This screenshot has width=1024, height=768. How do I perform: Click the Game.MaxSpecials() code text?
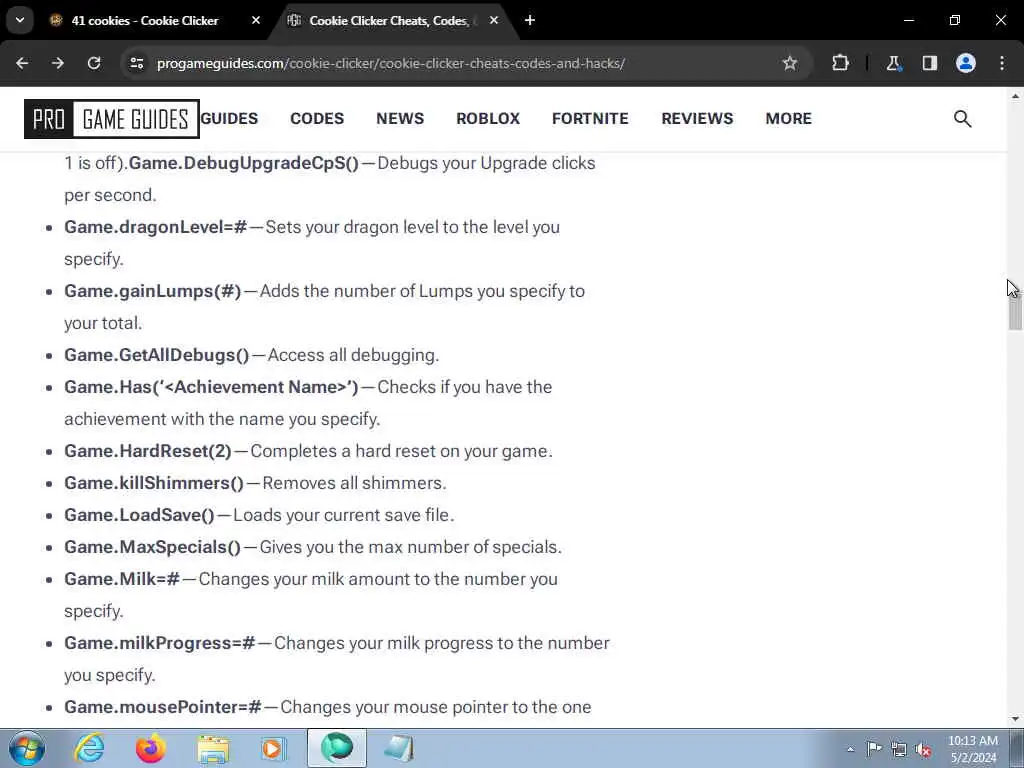pyautogui.click(x=152, y=547)
